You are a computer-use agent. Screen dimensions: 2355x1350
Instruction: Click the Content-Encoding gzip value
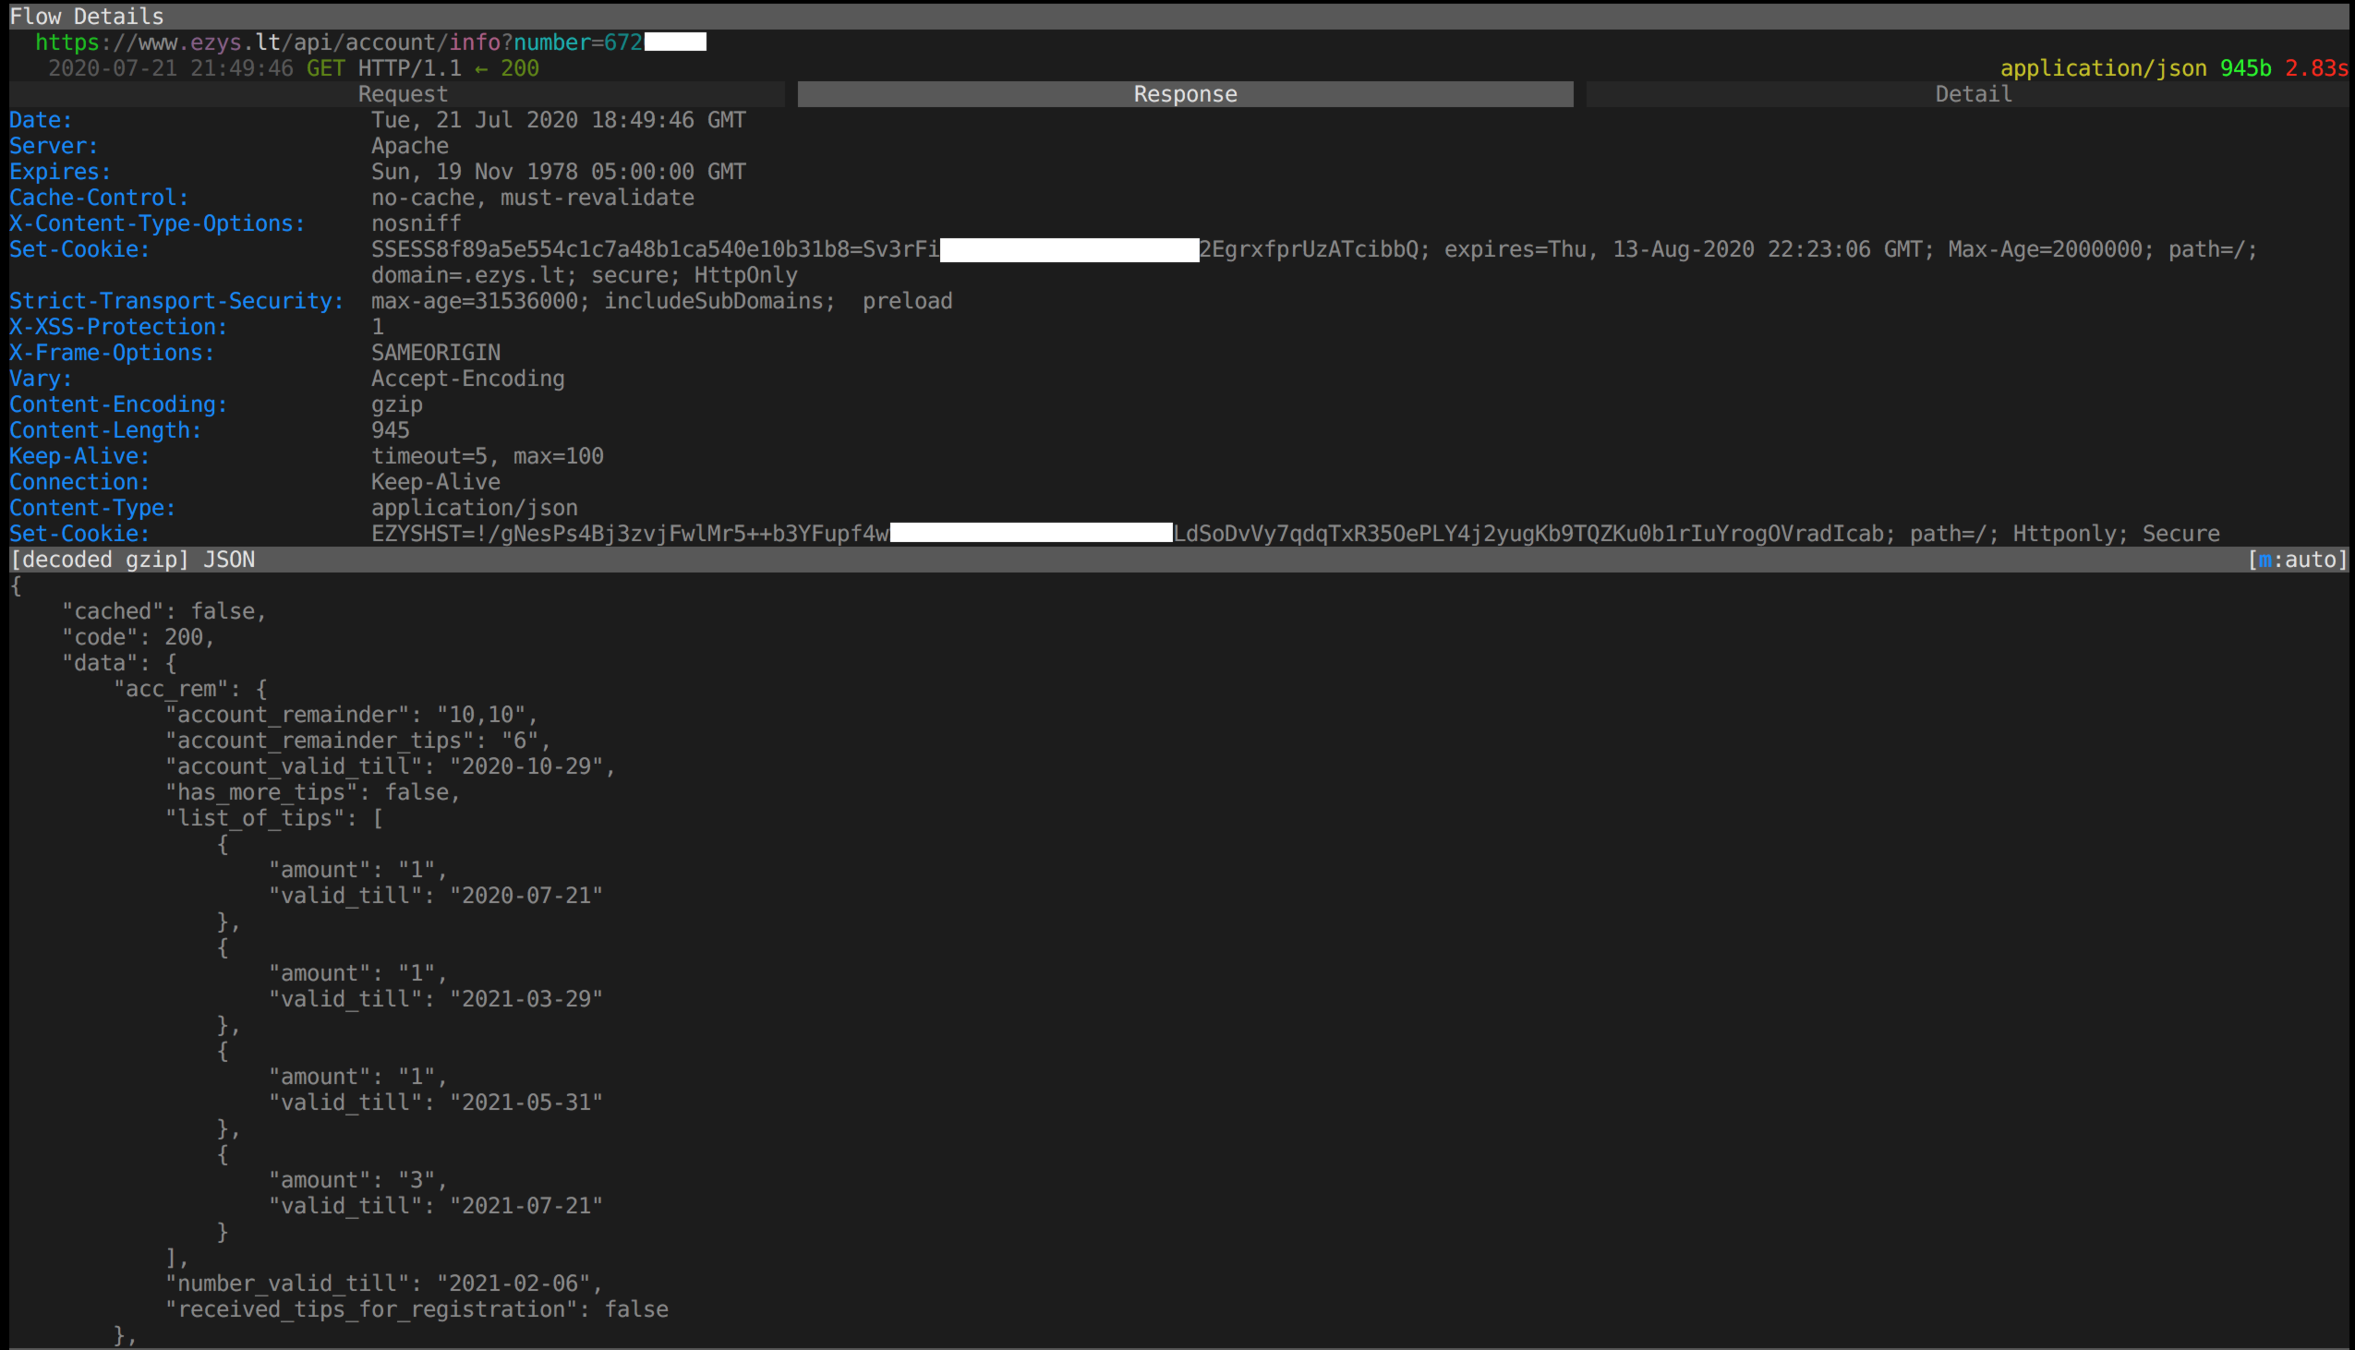pyautogui.click(x=397, y=405)
